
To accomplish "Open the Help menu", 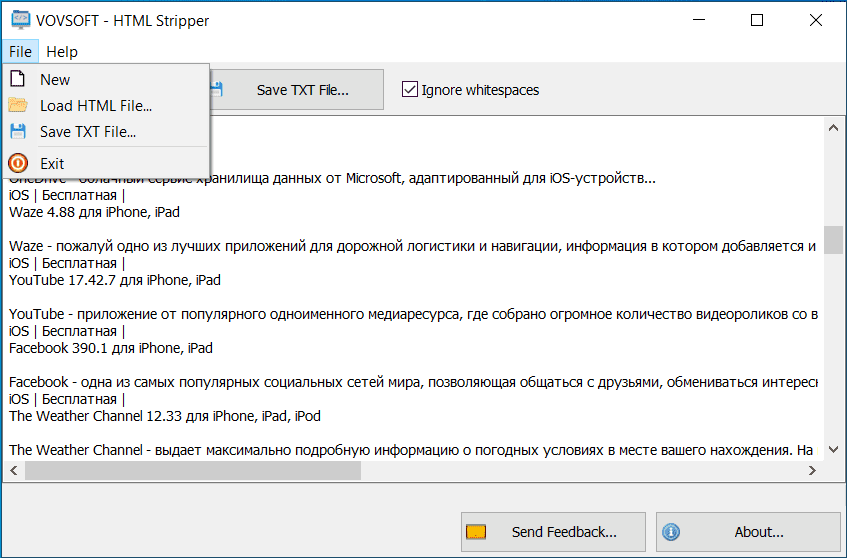I will (x=62, y=52).
